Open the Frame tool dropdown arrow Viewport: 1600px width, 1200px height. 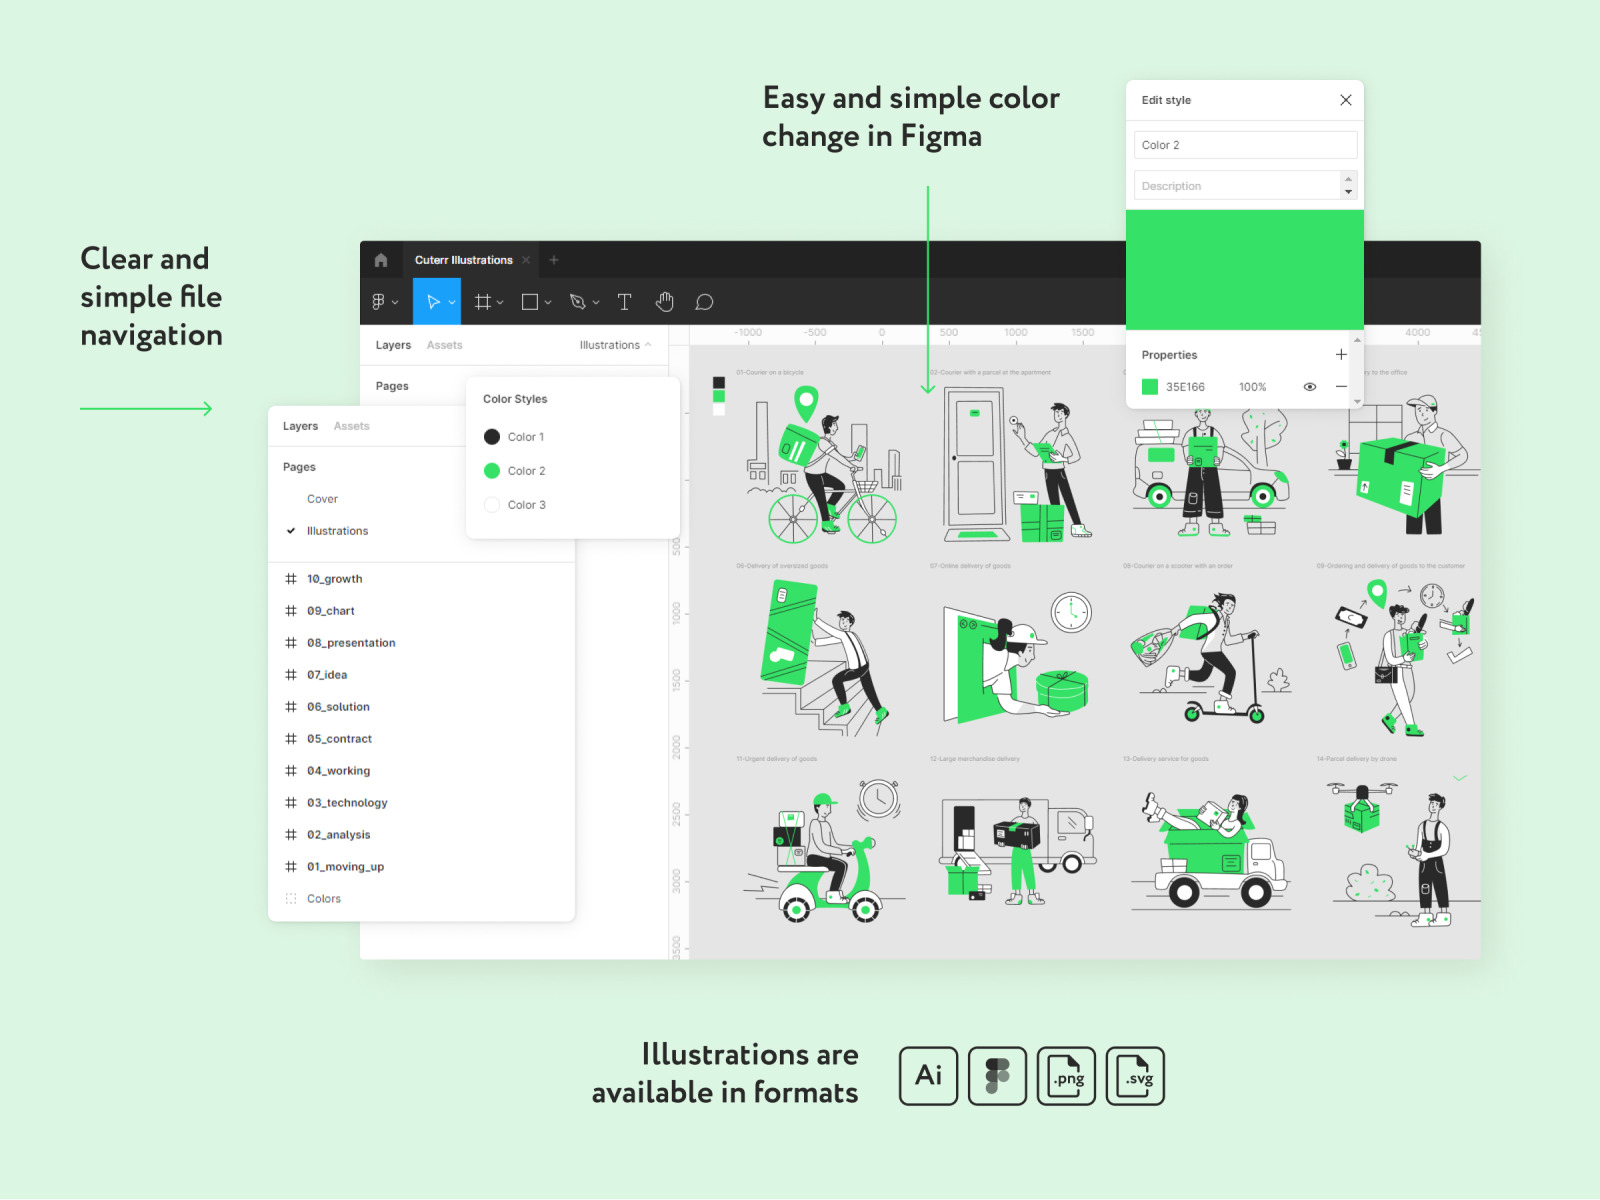(500, 303)
